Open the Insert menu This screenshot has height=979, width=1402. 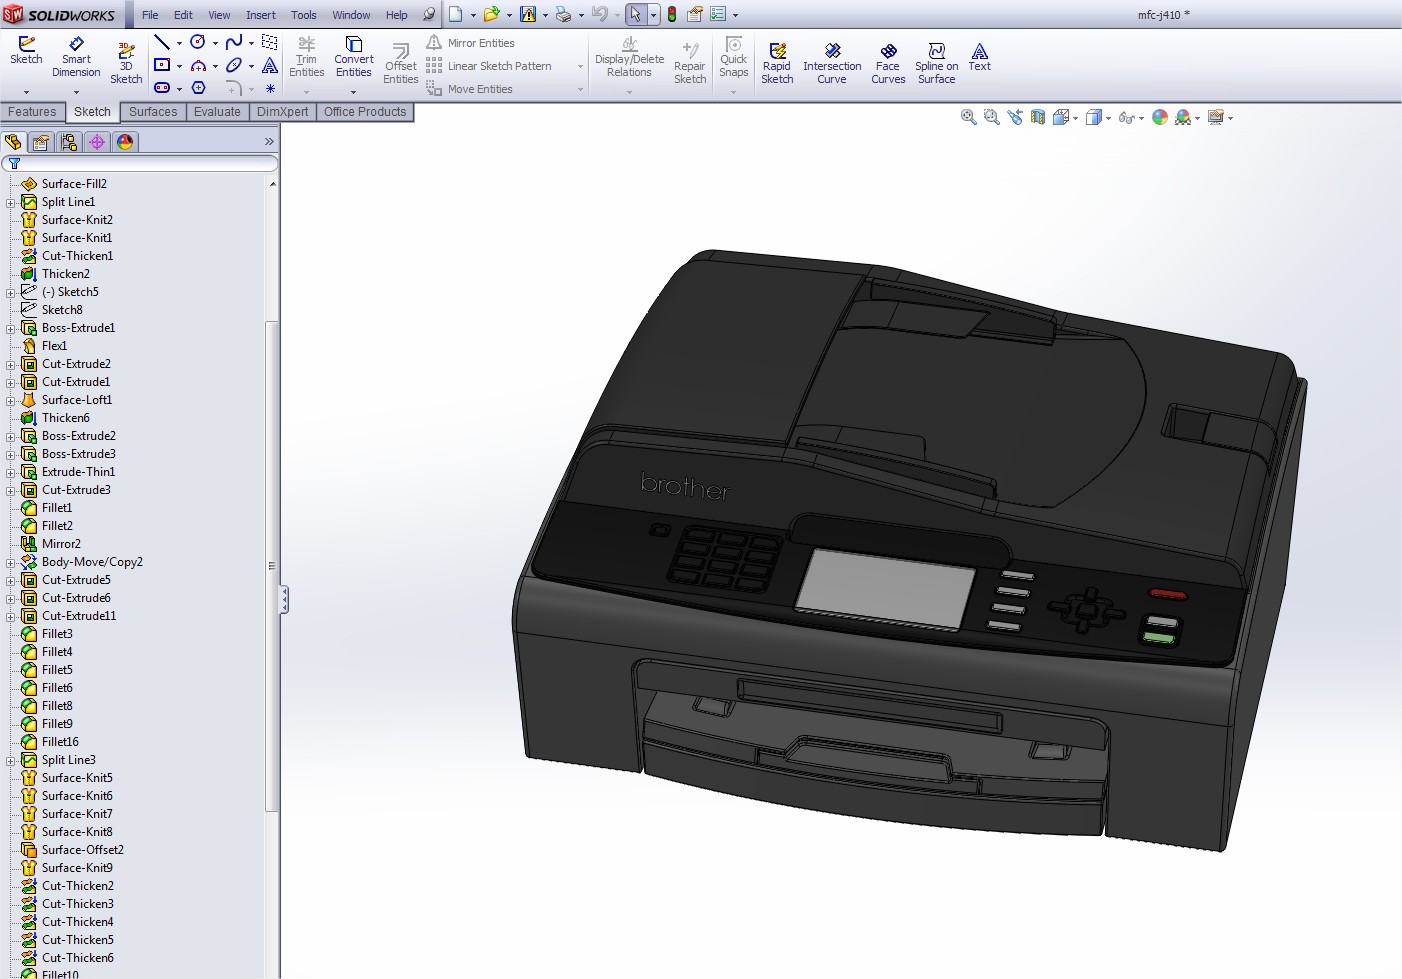point(261,15)
